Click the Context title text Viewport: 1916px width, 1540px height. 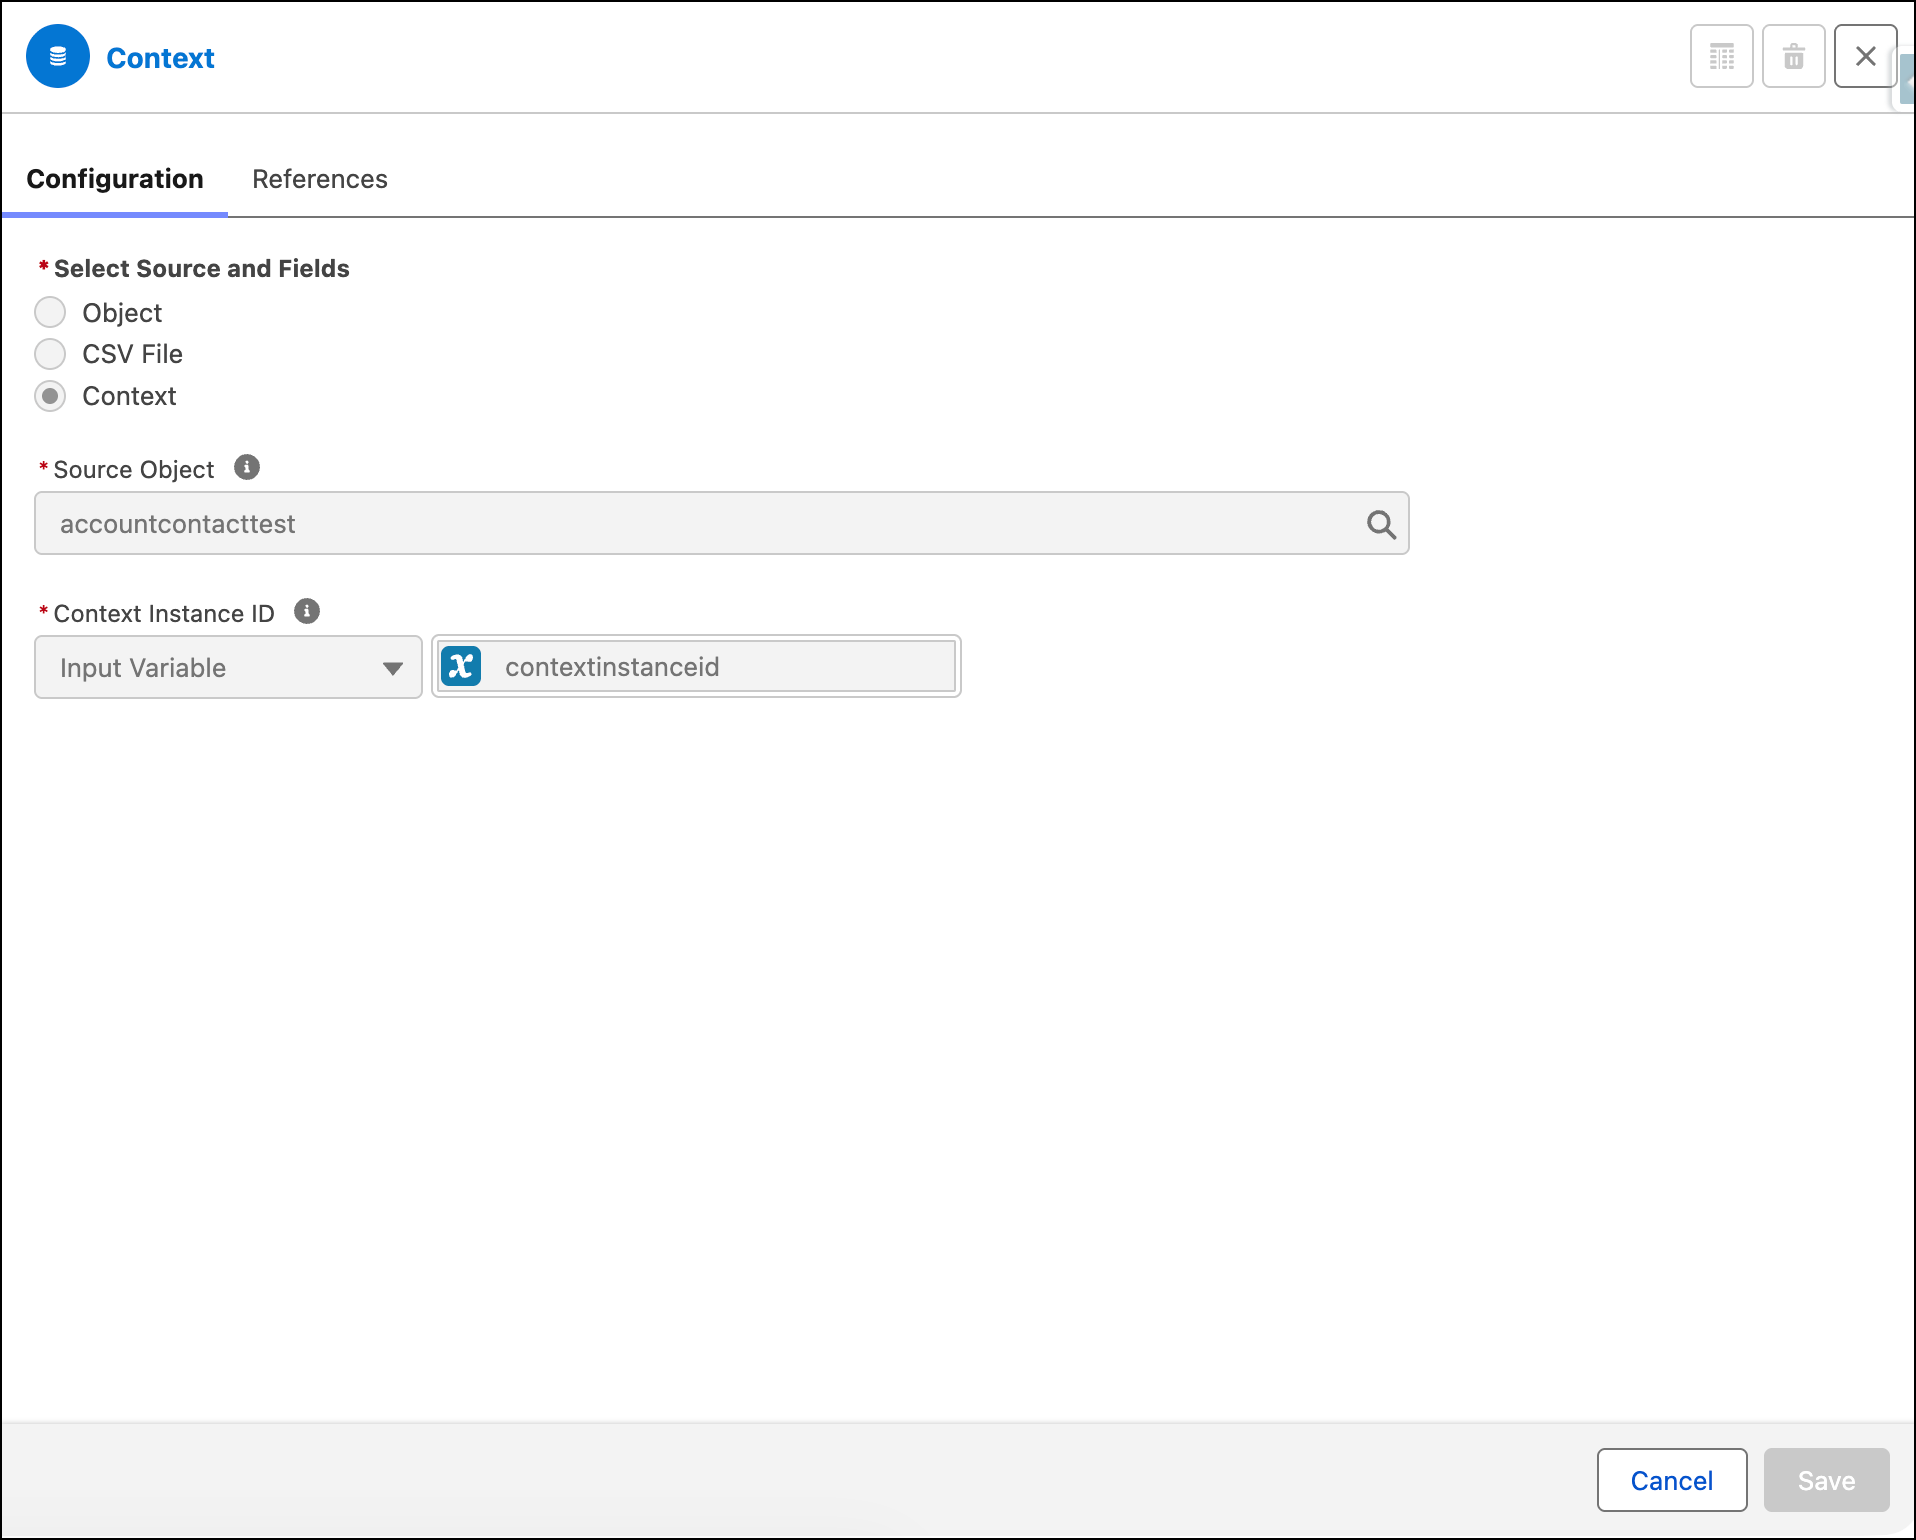click(160, 58)
